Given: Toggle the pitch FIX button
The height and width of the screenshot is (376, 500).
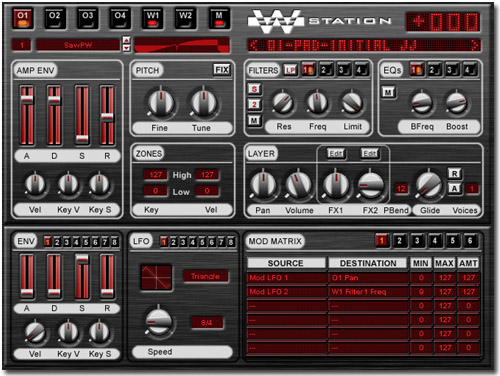Looking at the screenshot, I should tap(222, 70).
